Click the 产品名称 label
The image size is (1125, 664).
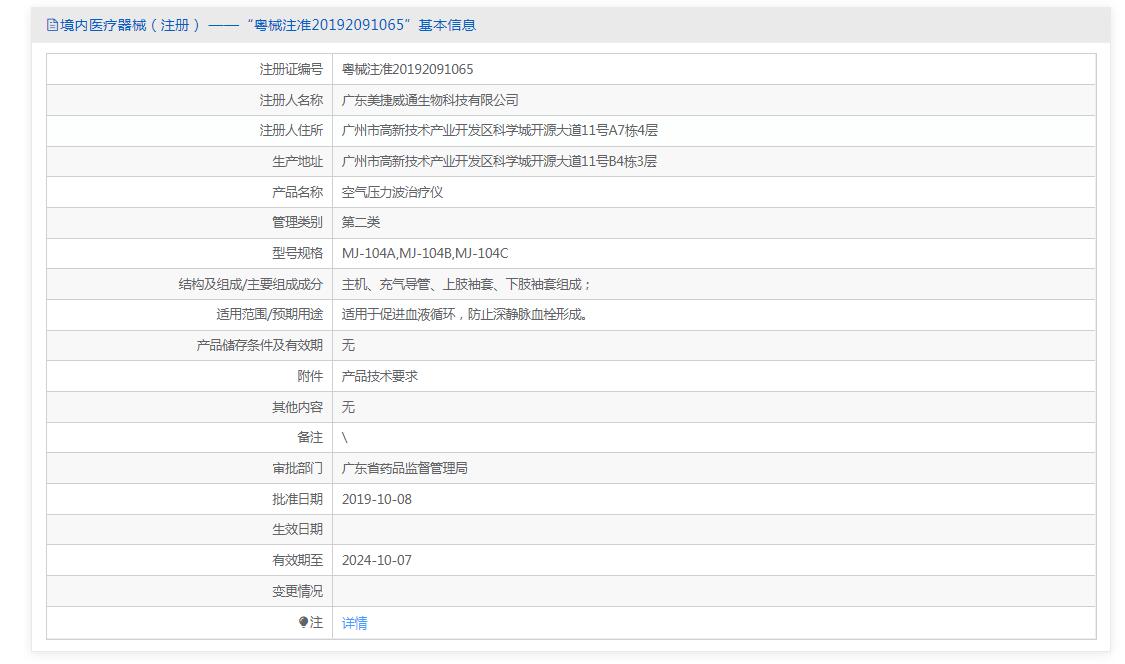point(297,192)
